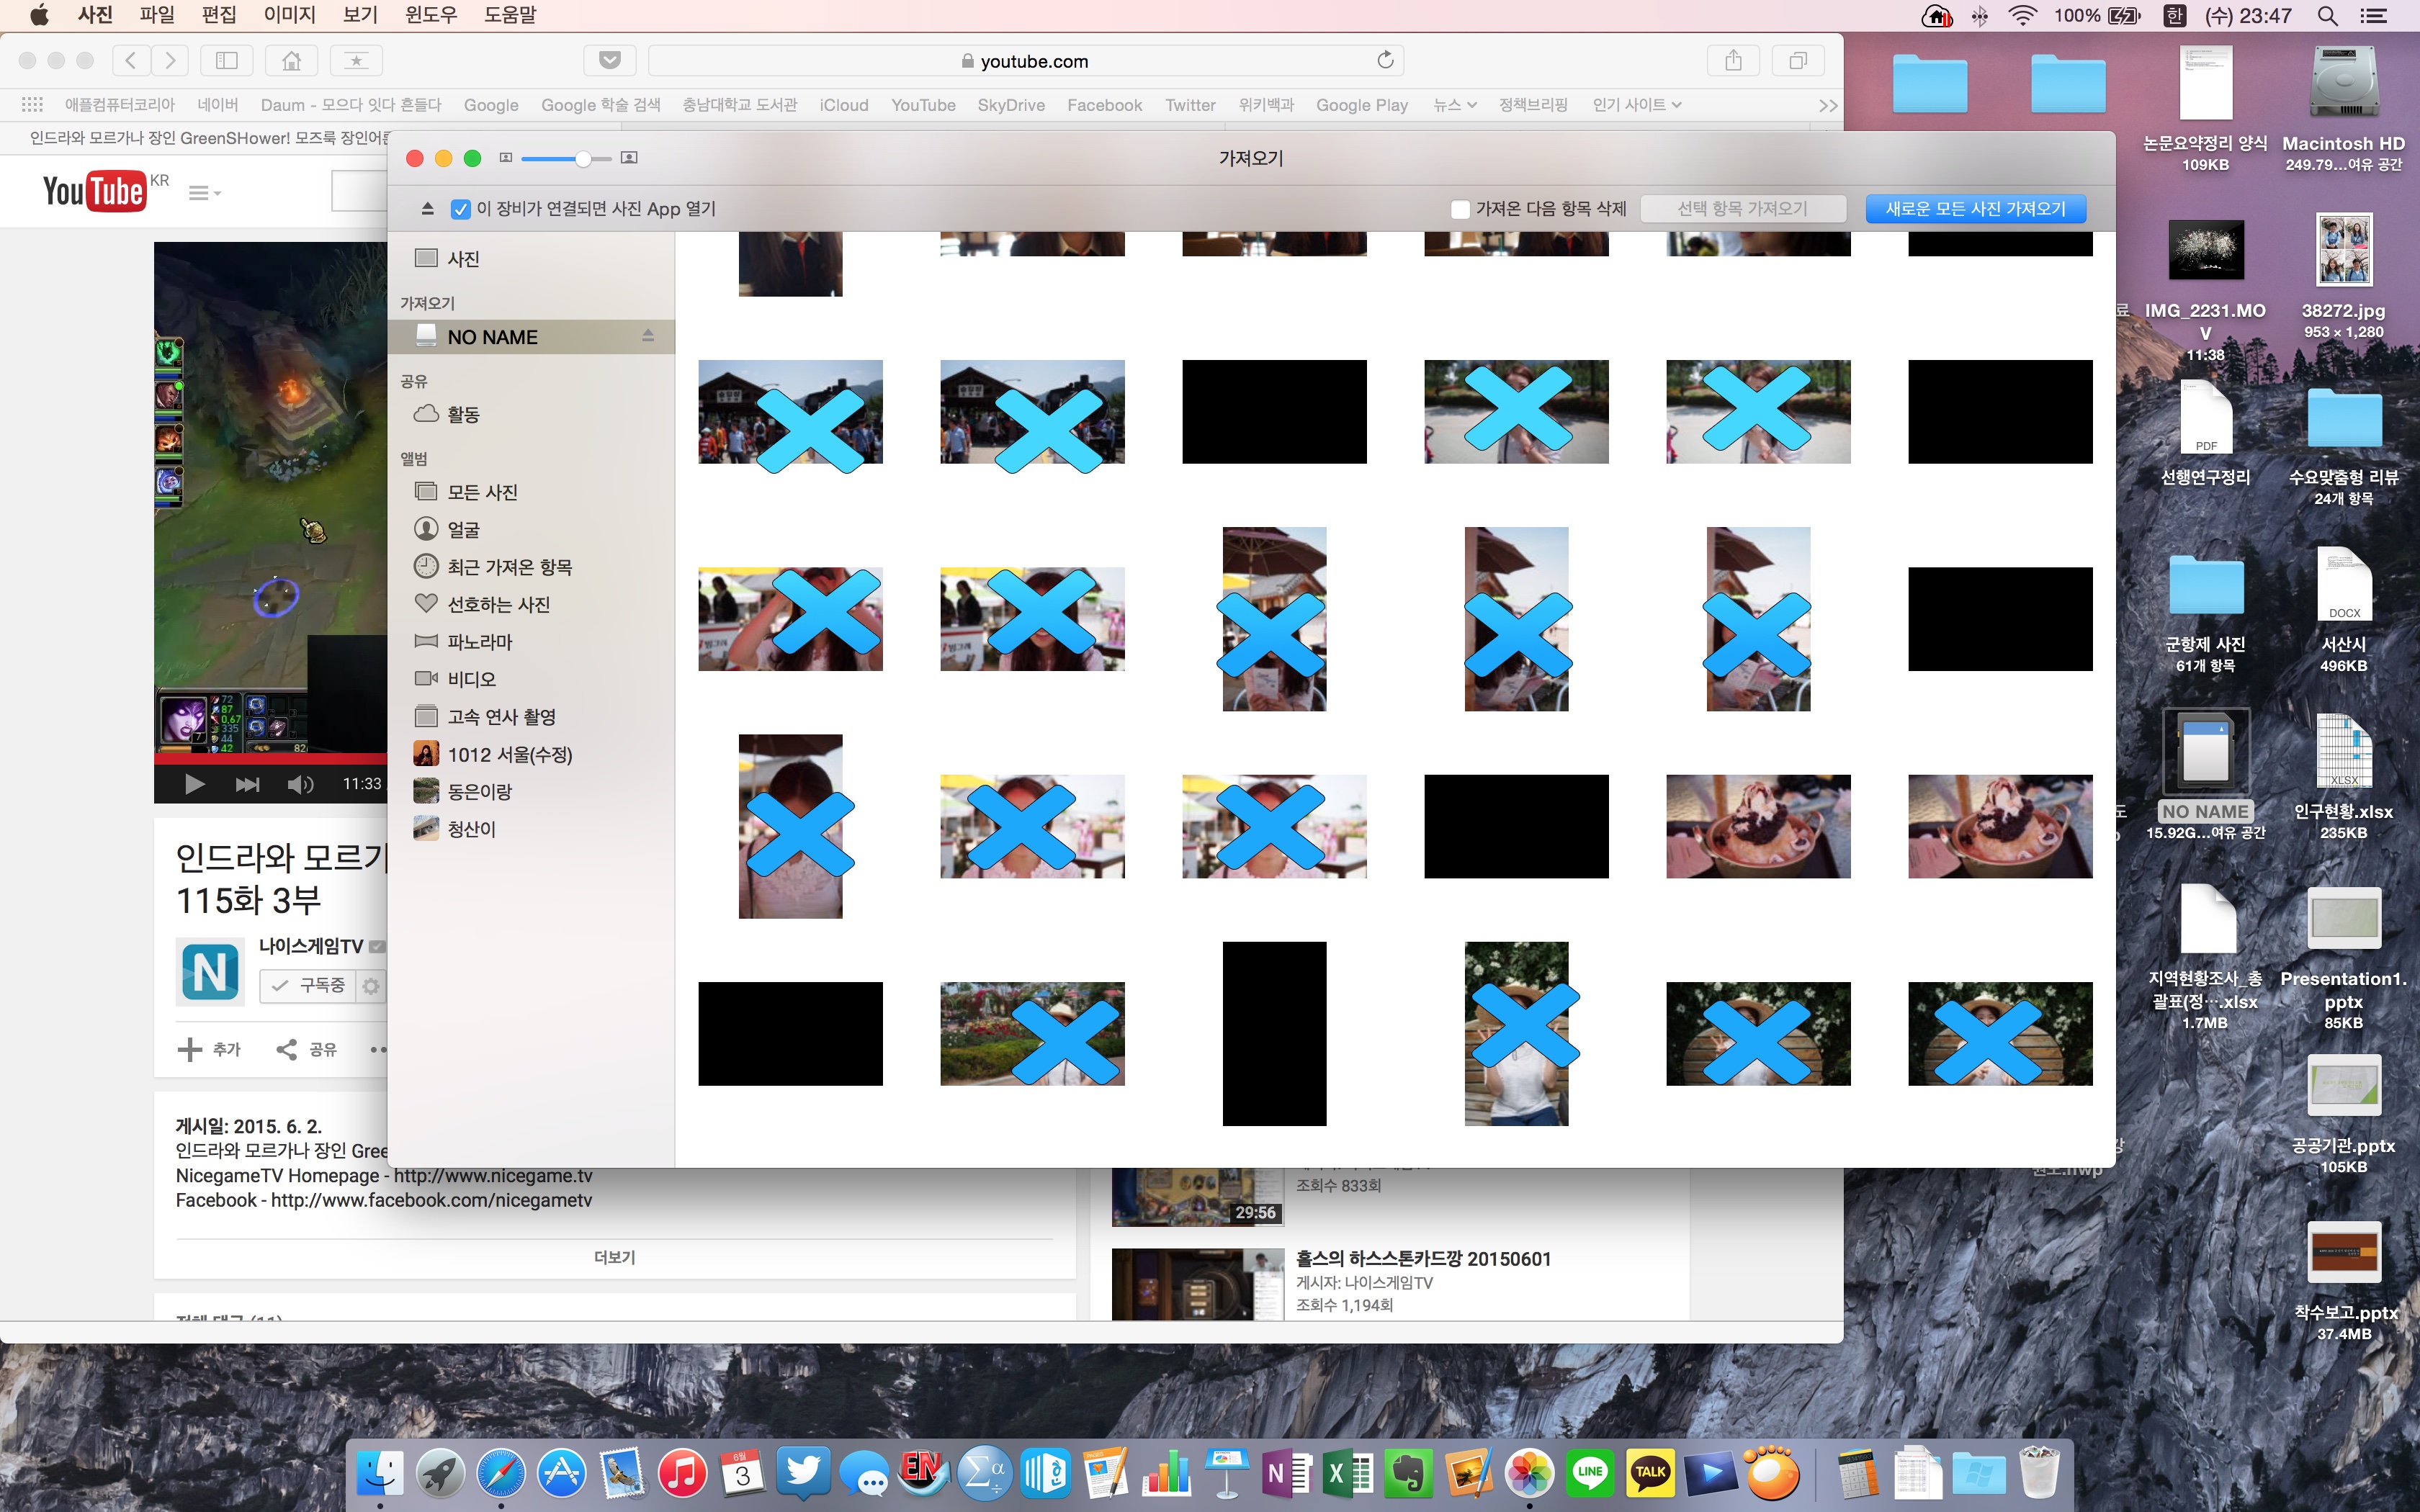Play the YouTube video

pos(194,784)
